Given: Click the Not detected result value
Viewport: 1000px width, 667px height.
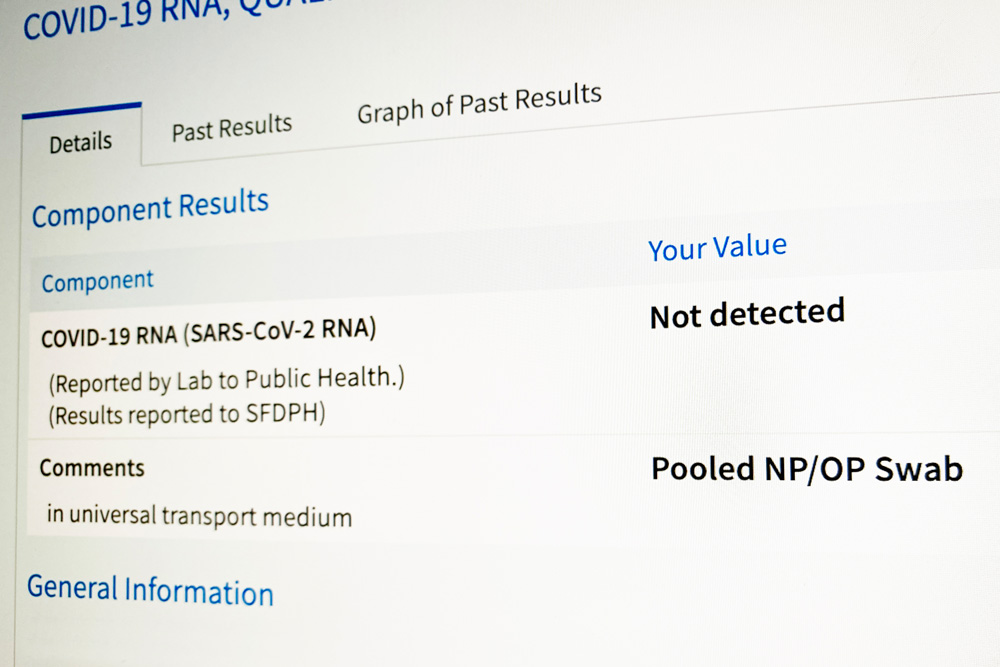Looking at the screenshot, I should coord(747,313).
